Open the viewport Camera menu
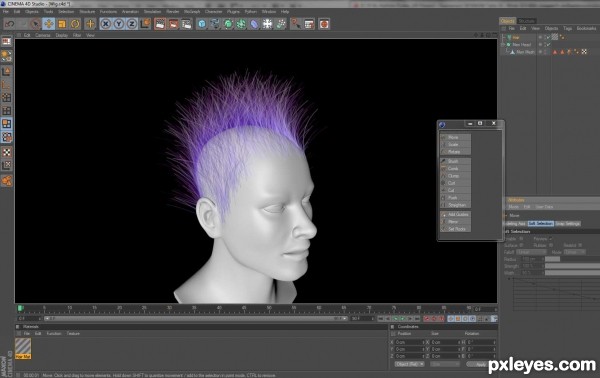 pos(43,35)
